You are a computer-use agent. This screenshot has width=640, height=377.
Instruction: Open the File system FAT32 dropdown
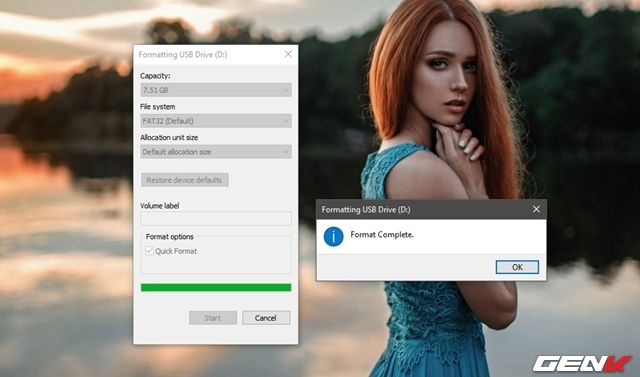click(x=216, y=121)
